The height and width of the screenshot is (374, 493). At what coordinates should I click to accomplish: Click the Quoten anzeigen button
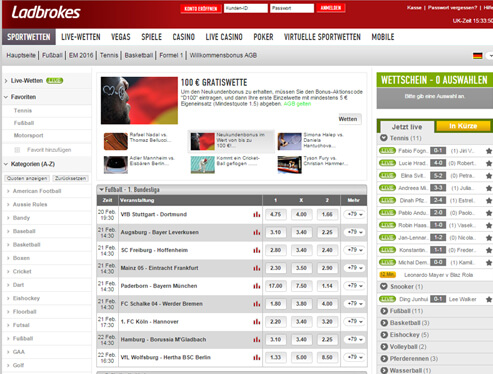coord(27,178)
